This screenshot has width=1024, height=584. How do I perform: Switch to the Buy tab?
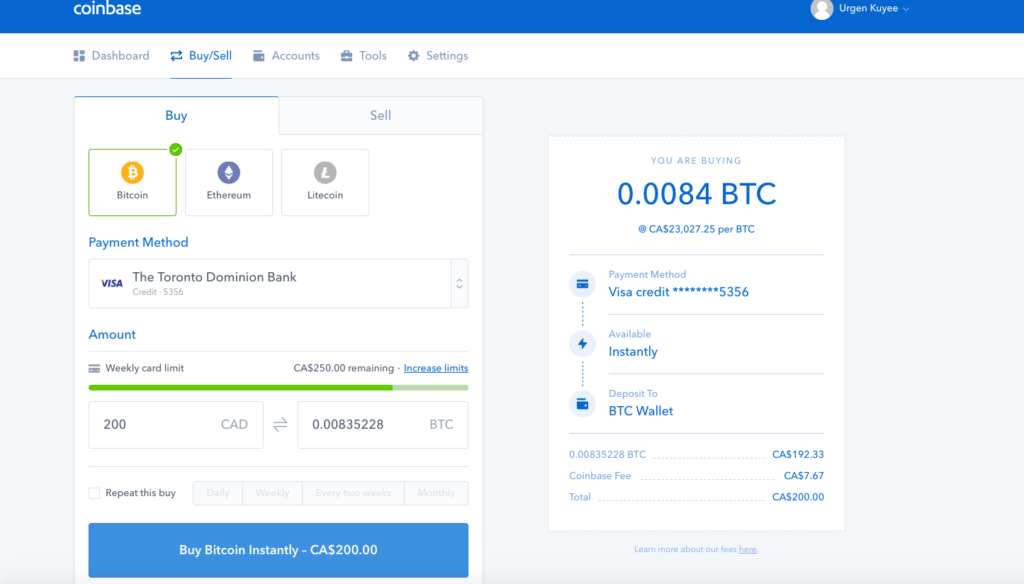point(176,116)
